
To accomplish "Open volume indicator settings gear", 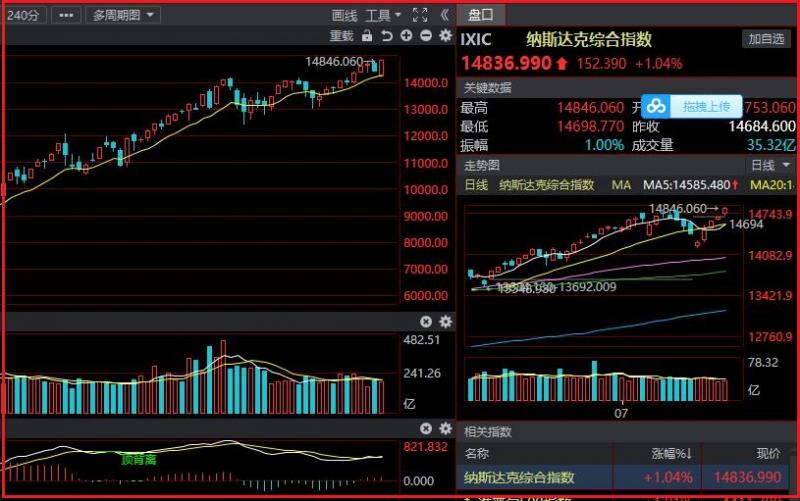I will (445, 321).
